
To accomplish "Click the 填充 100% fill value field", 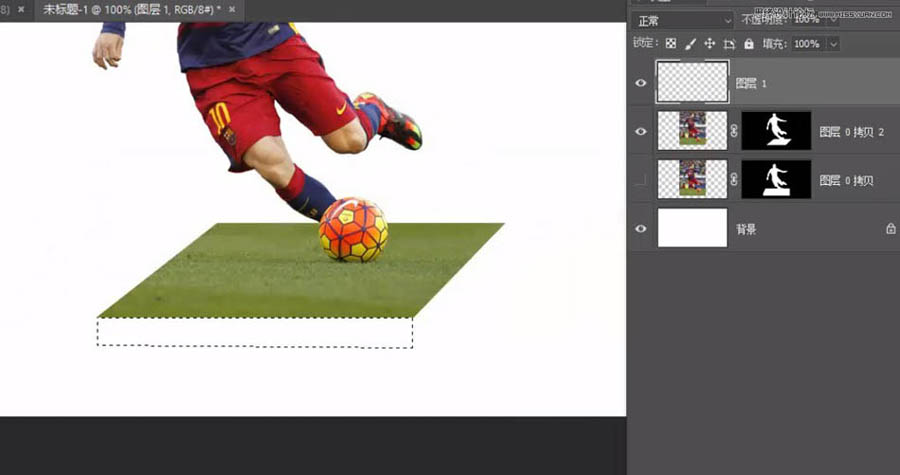I will click(806, 44).
